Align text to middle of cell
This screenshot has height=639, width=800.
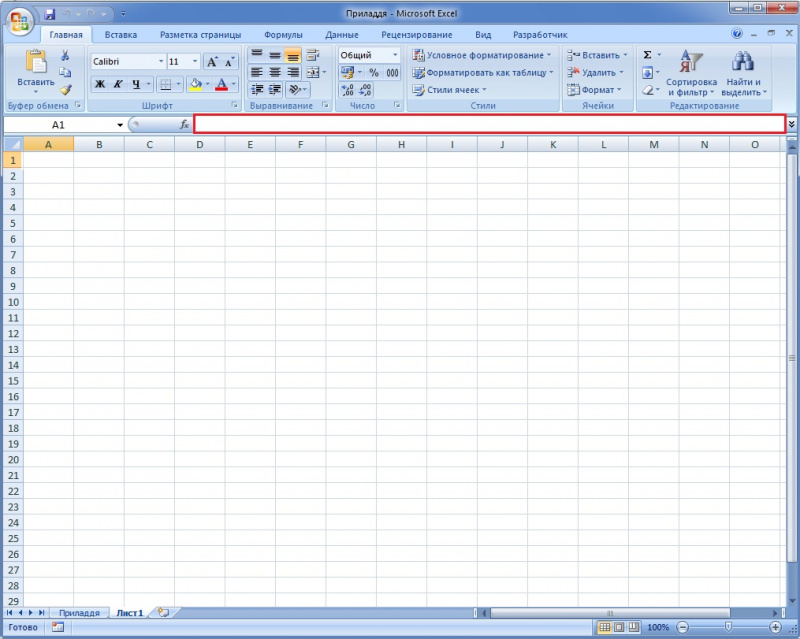point(274,55)
